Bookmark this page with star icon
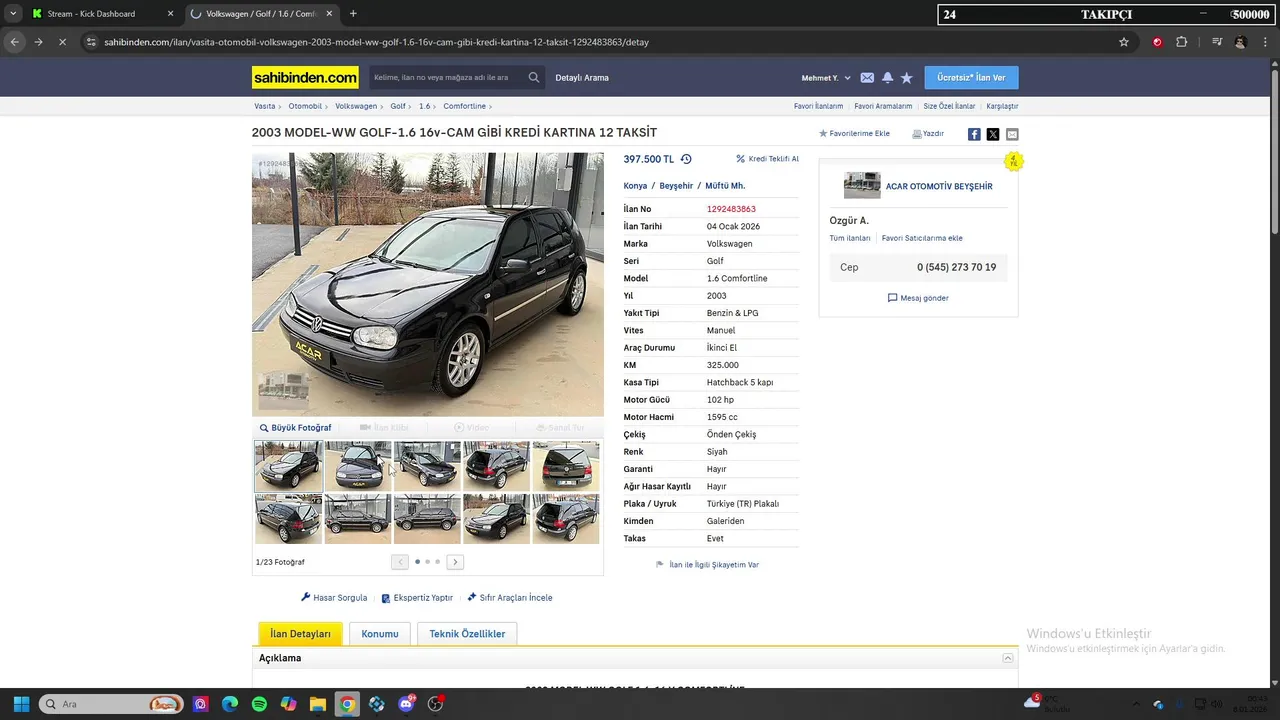 pyautogui.click(x=1124, y=42)
